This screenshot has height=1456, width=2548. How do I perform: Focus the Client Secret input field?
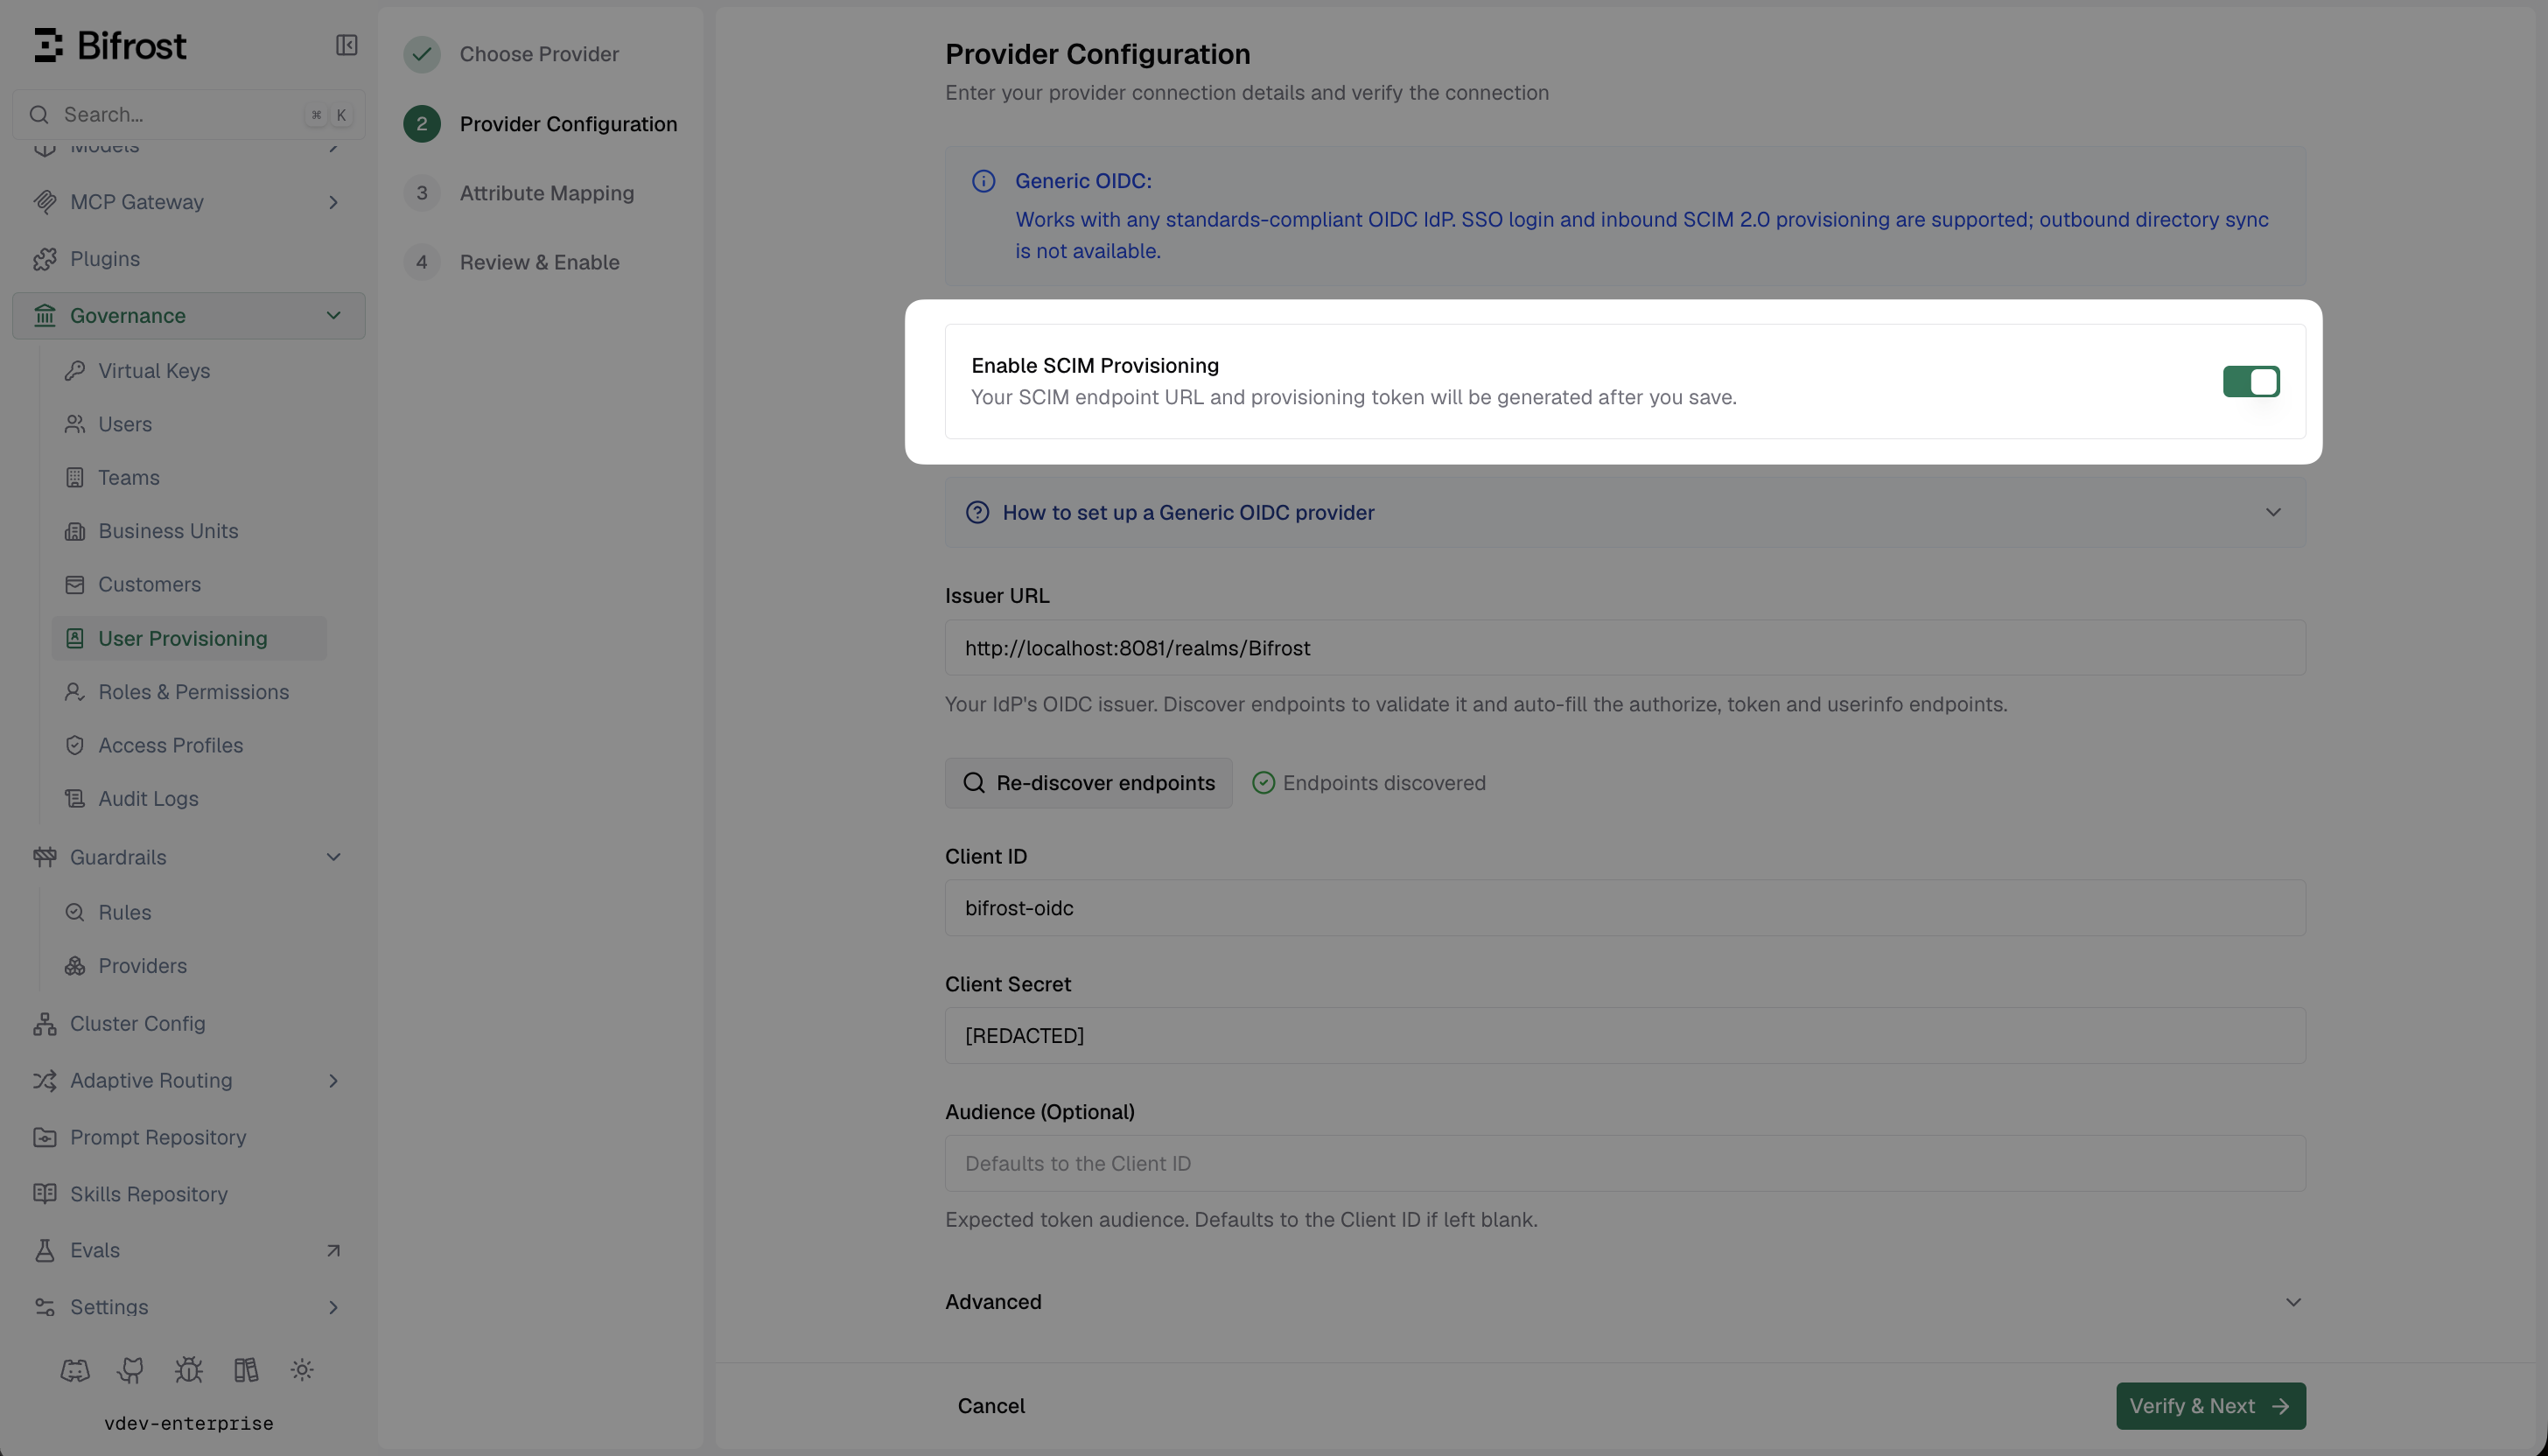point(1625,1036)
